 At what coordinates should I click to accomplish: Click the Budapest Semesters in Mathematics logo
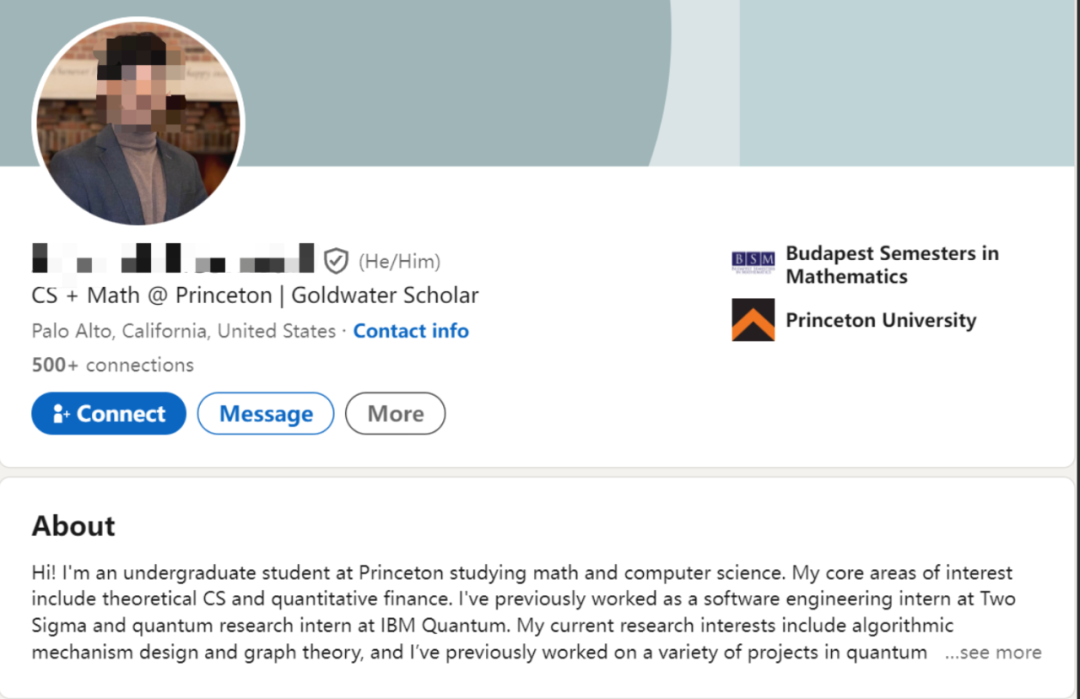click(x=753, y=264)
